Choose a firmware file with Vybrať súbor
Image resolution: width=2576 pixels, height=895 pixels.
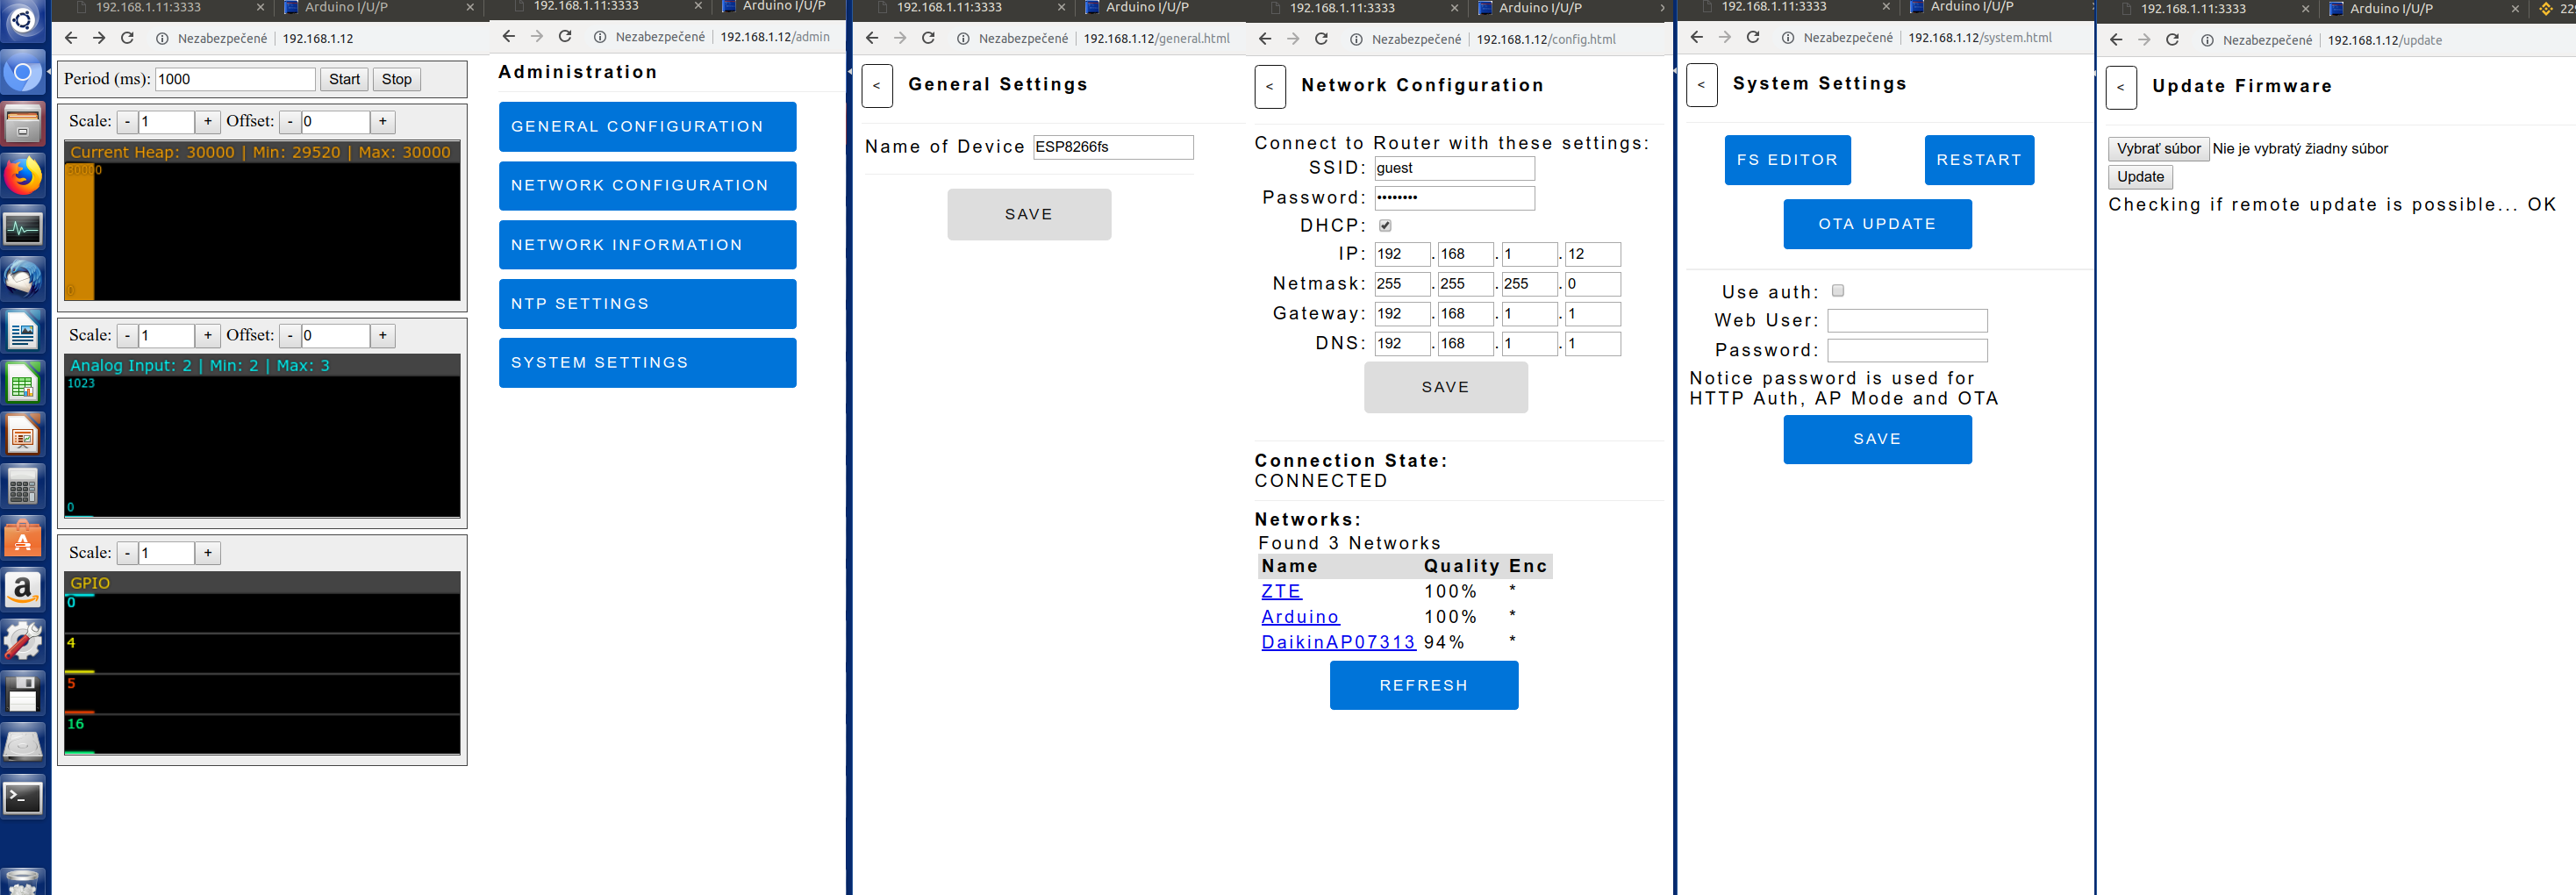click(x=2158, y=149)
